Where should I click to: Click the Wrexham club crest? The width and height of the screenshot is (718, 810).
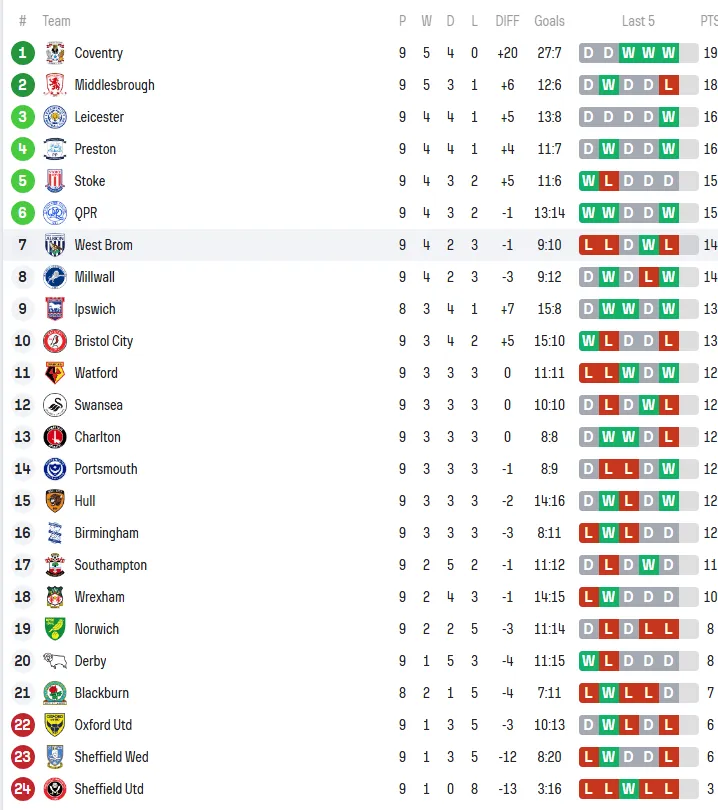[55, 597]
